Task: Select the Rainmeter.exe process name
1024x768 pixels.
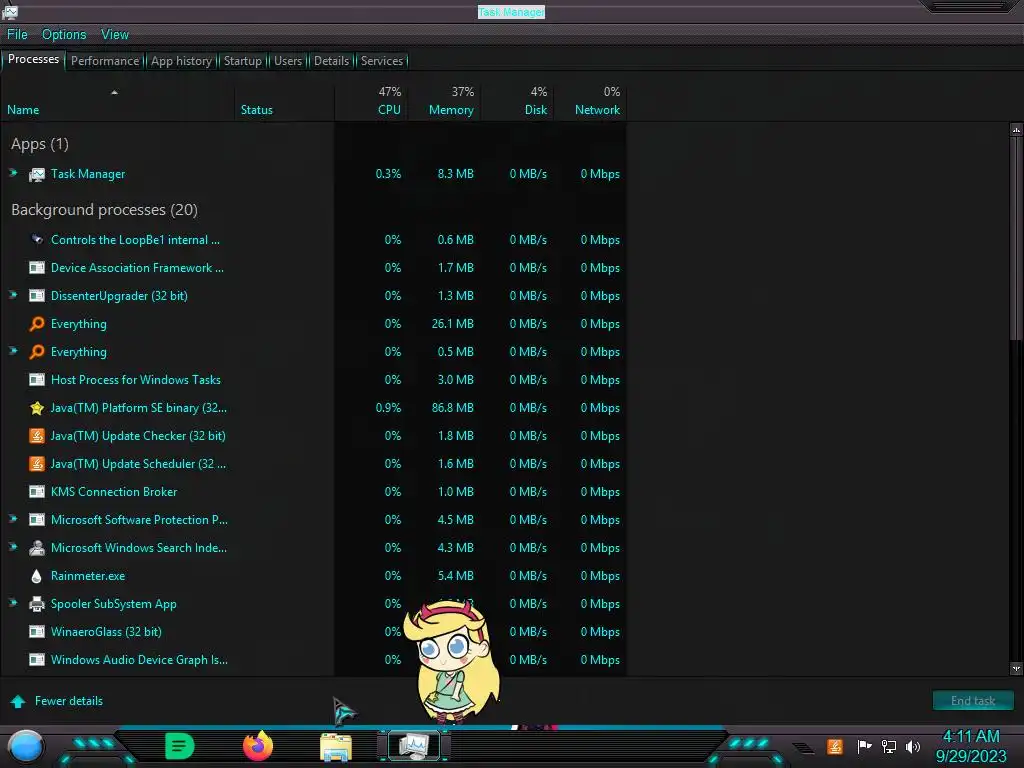Action: 88,576
